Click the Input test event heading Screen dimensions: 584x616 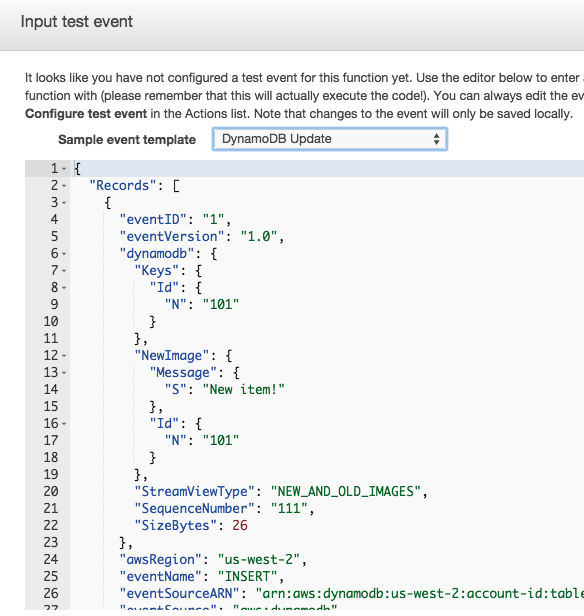(77, 22)
